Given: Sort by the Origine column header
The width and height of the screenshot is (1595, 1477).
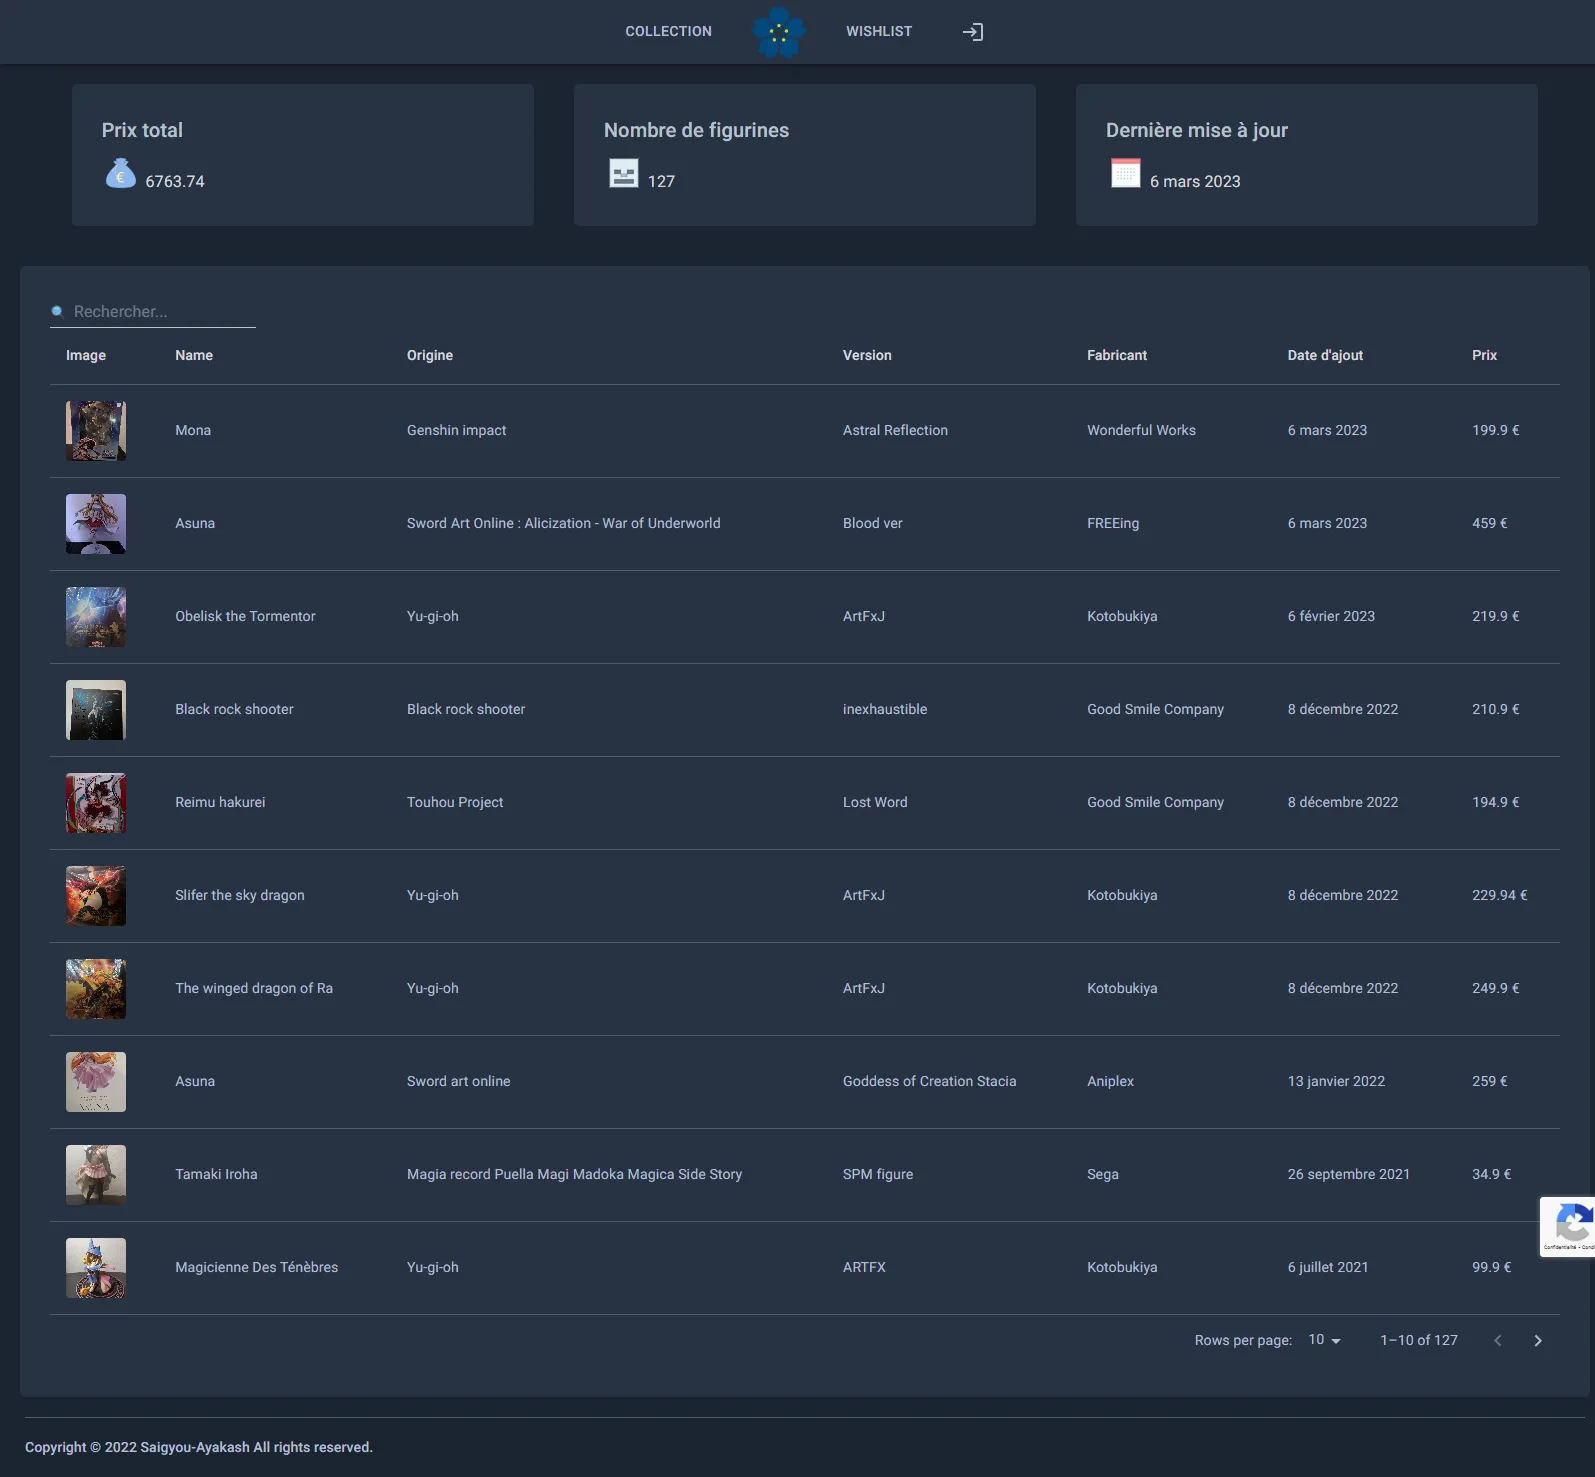Looking at the screenshot, I should point(430,356).
